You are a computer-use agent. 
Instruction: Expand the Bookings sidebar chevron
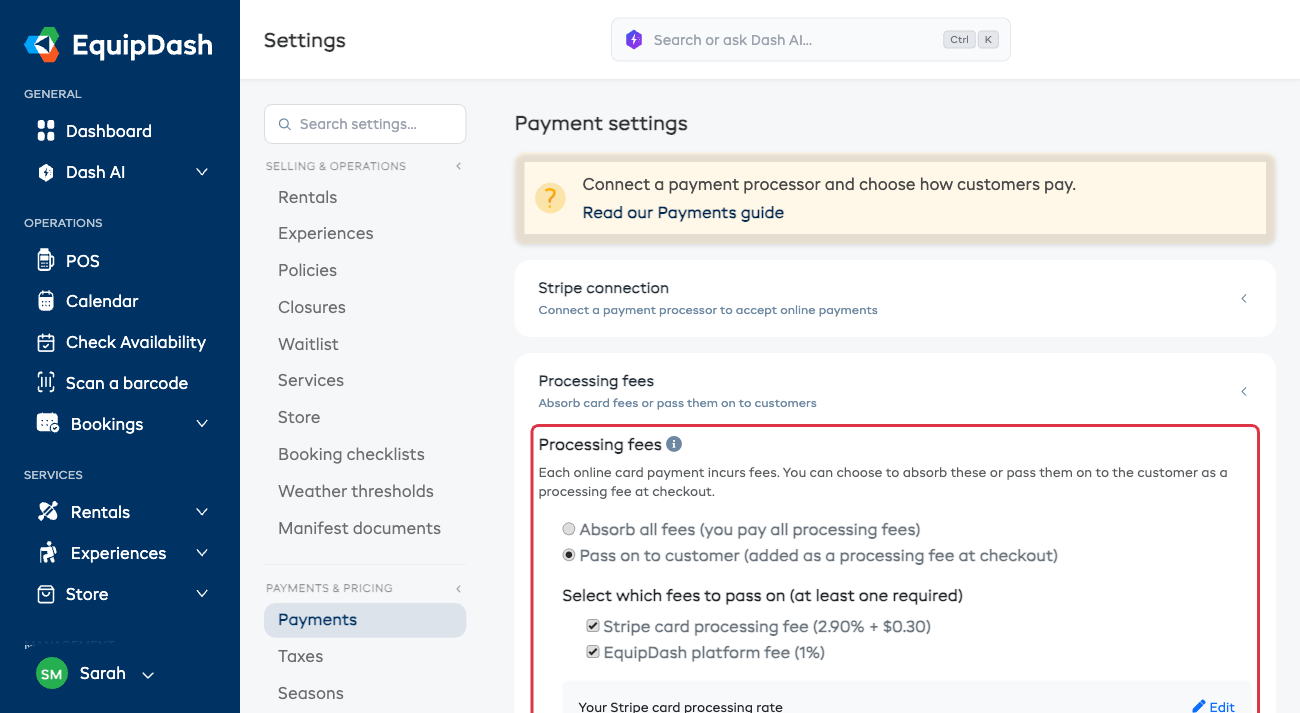202,424
